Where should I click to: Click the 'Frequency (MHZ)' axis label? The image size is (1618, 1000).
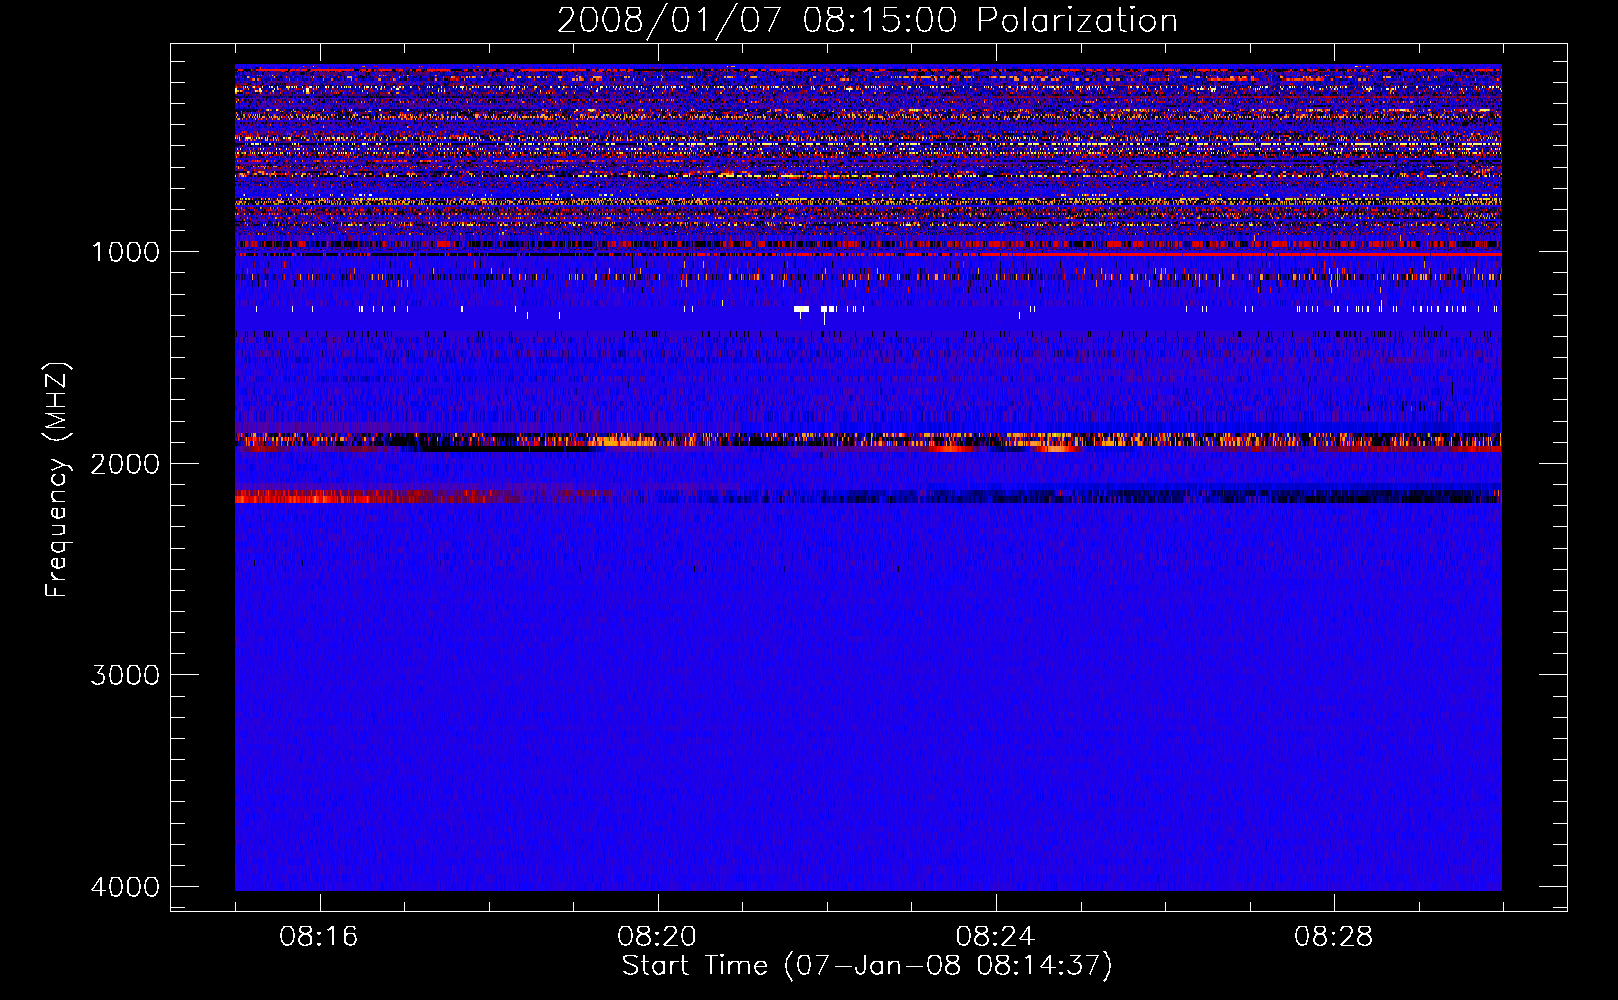[x=58, y=480]
